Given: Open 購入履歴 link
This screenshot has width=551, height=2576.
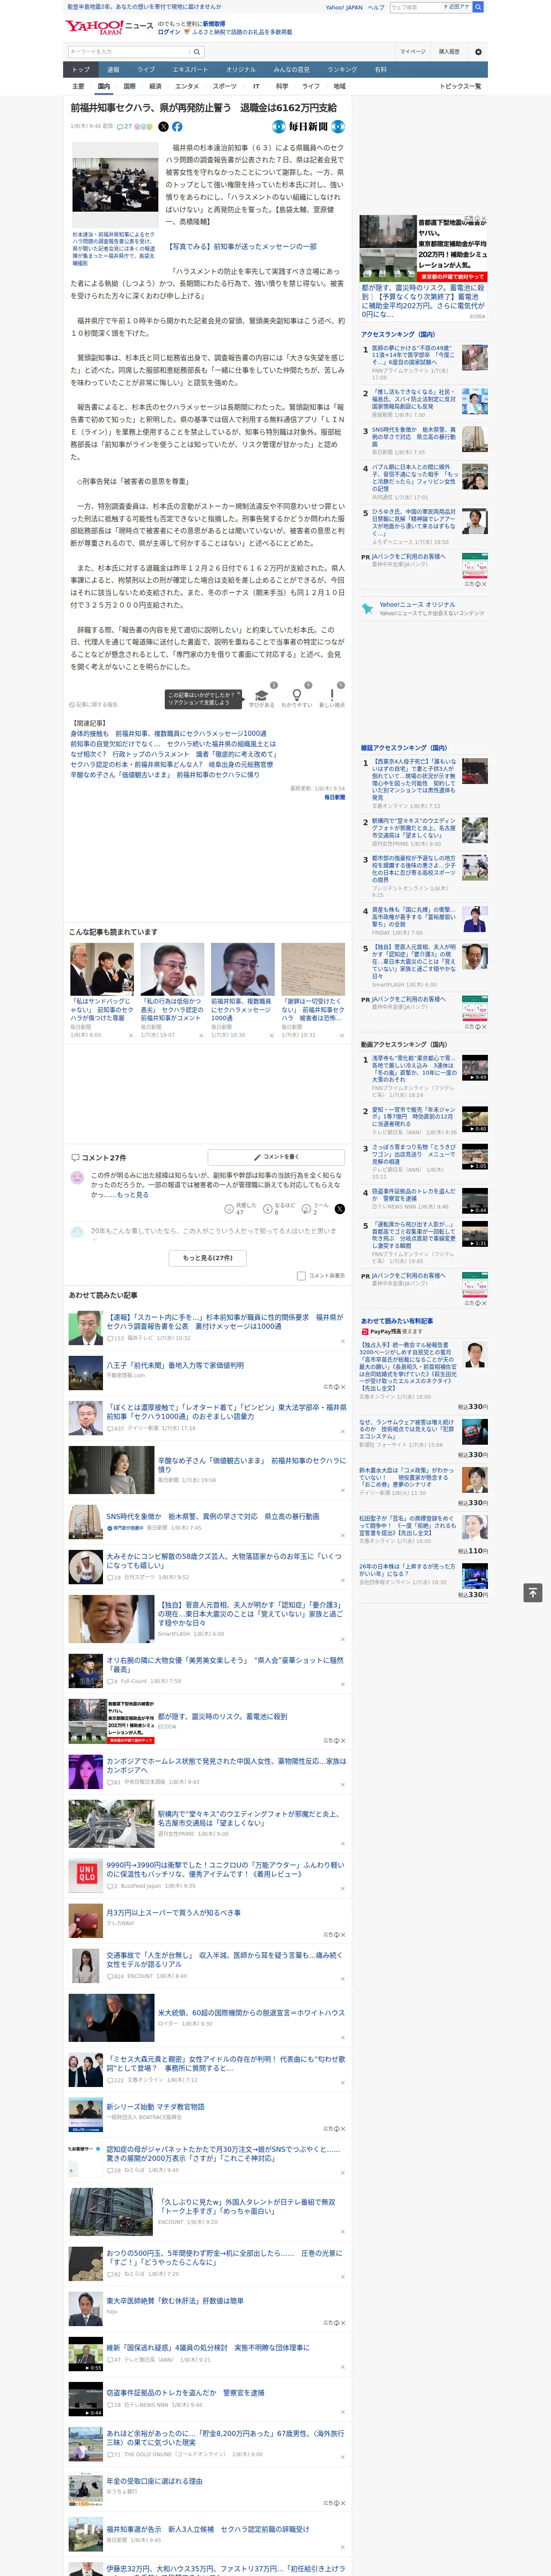Looking at the screenshot, I should click(x=449, y=51).
